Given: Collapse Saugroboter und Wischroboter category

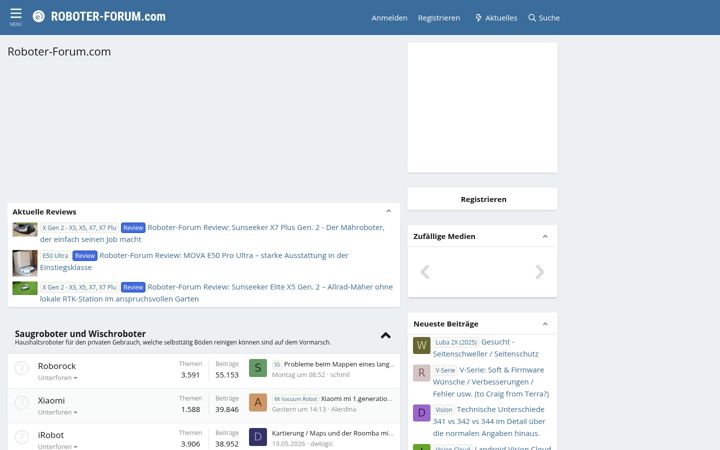Looking at the screenshot, I should 386,336.
